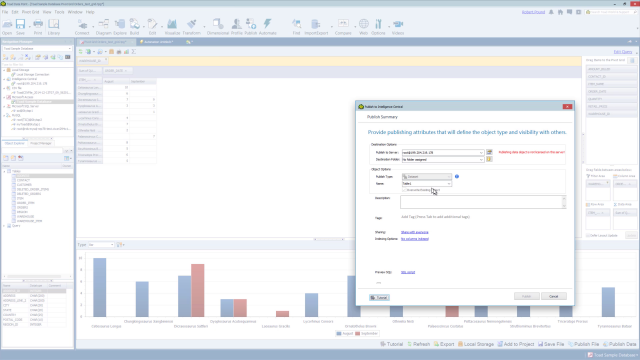Select the WAREHOUSE table in Object Explorer
Image resolution: width=640 pixels, height=360 pixels.
25,216
